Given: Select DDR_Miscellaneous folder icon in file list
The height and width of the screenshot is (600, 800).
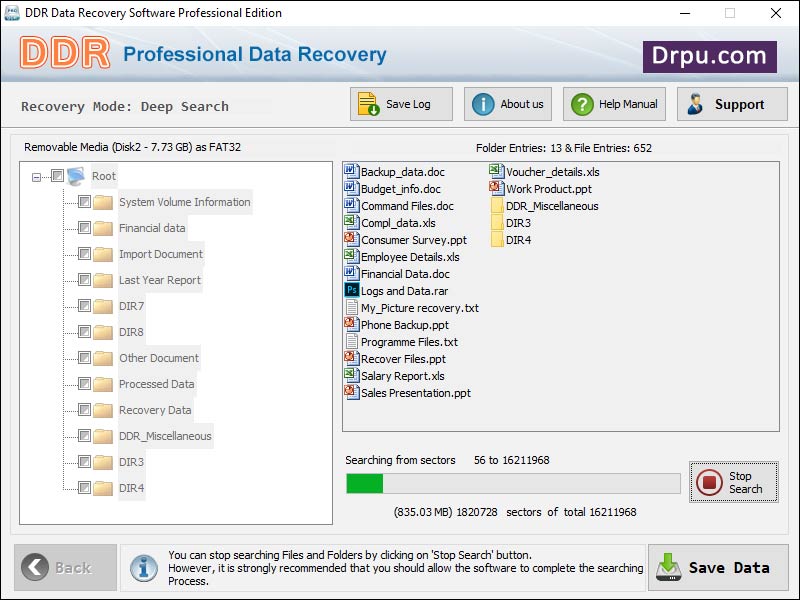Looking at the screenshot, I should (x=497, y=205).
